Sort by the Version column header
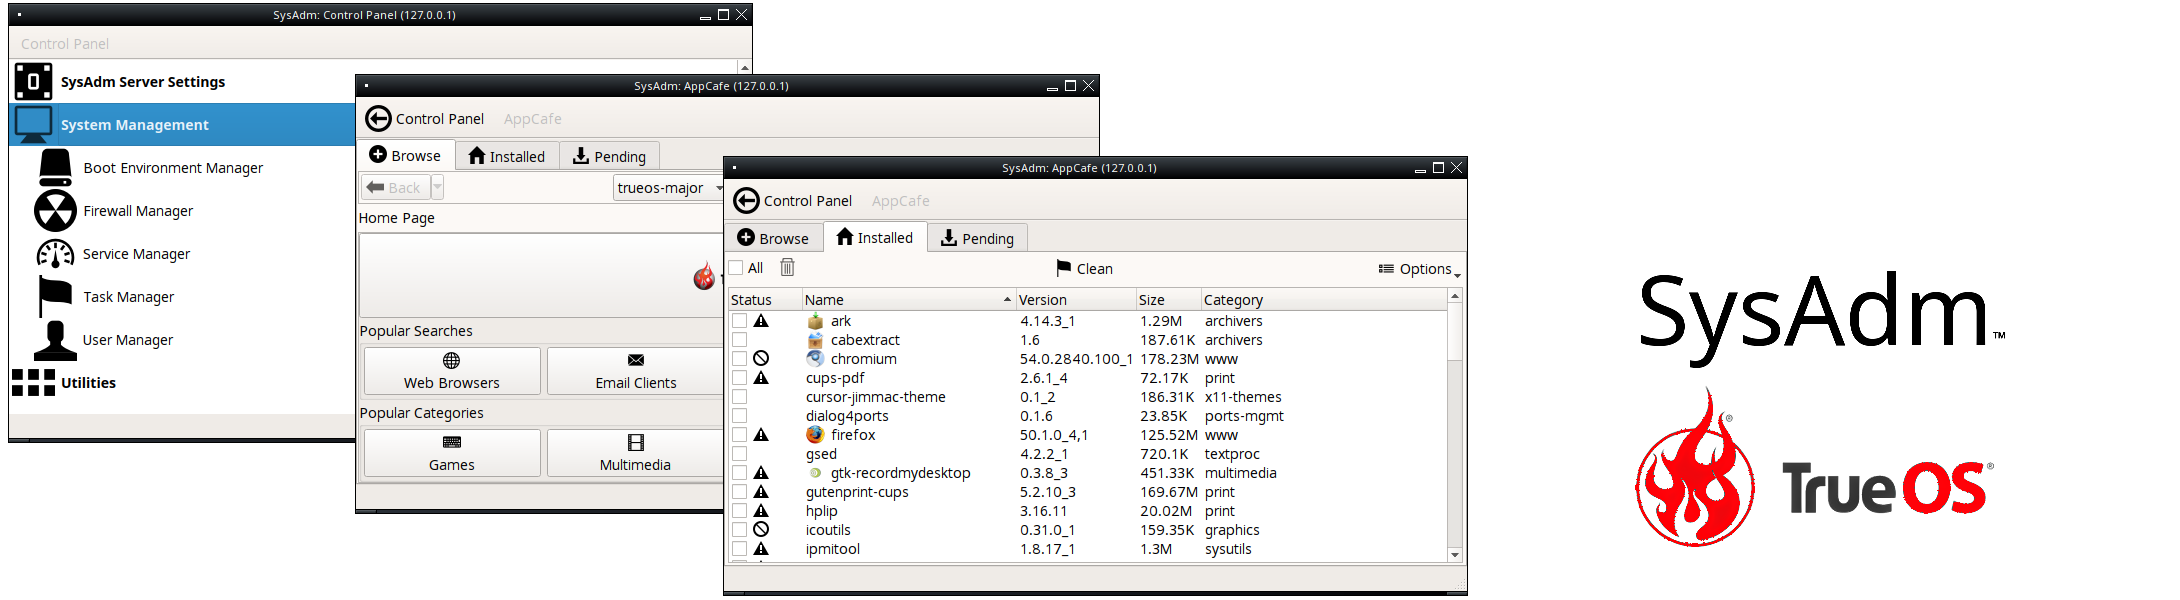The image size is (2180, 600). tap(1075, 300)
